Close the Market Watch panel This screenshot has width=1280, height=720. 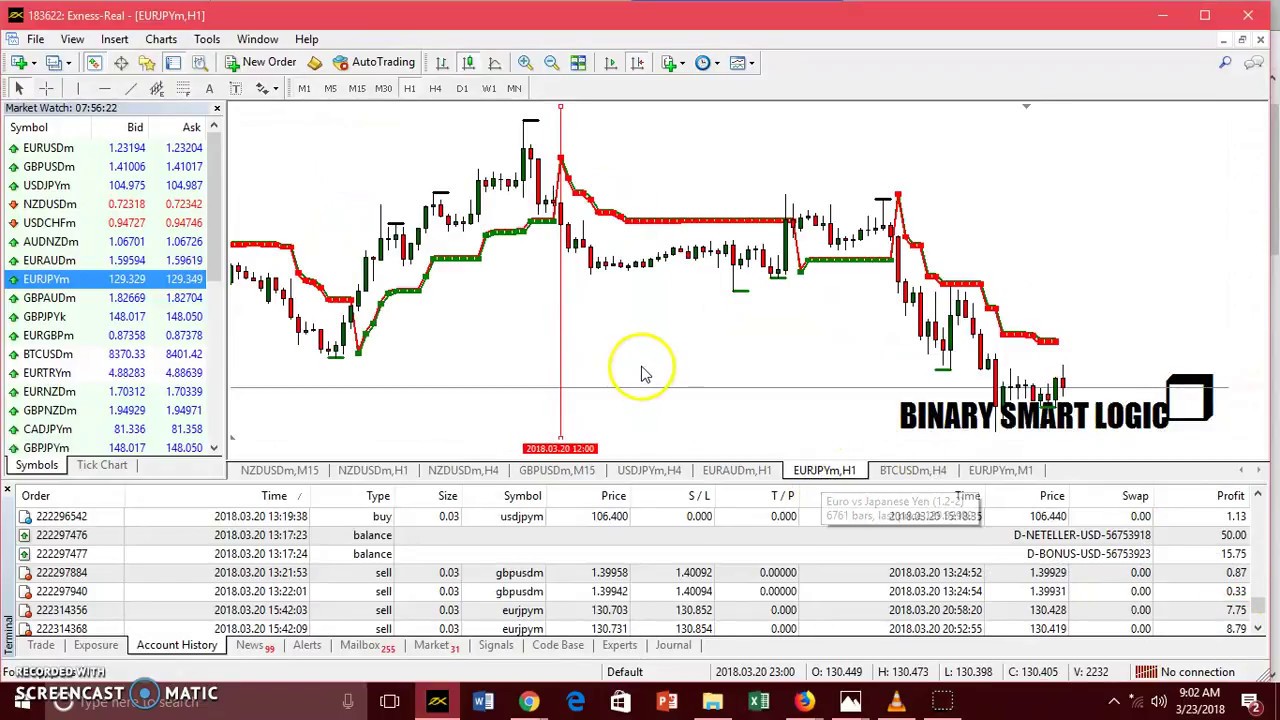tap(217, 108)
